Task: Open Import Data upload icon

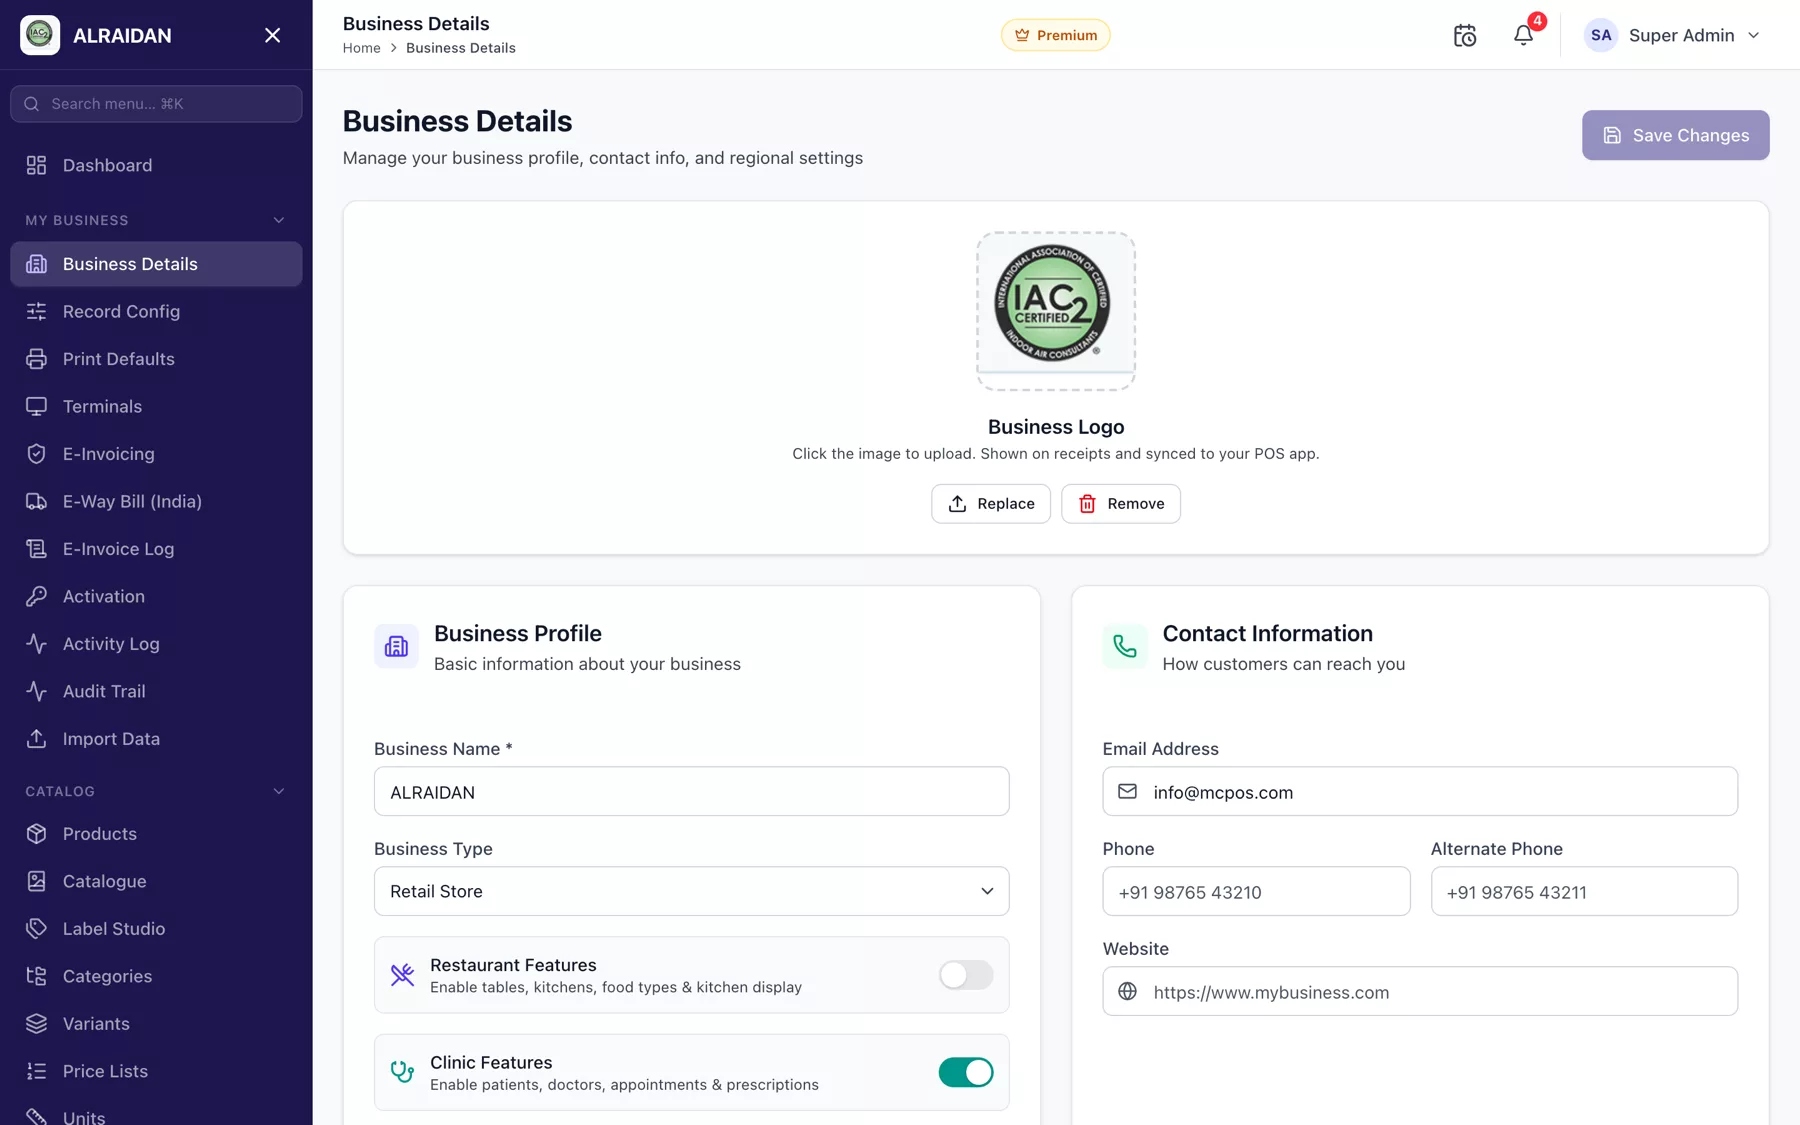Action: tap(37, 739)
